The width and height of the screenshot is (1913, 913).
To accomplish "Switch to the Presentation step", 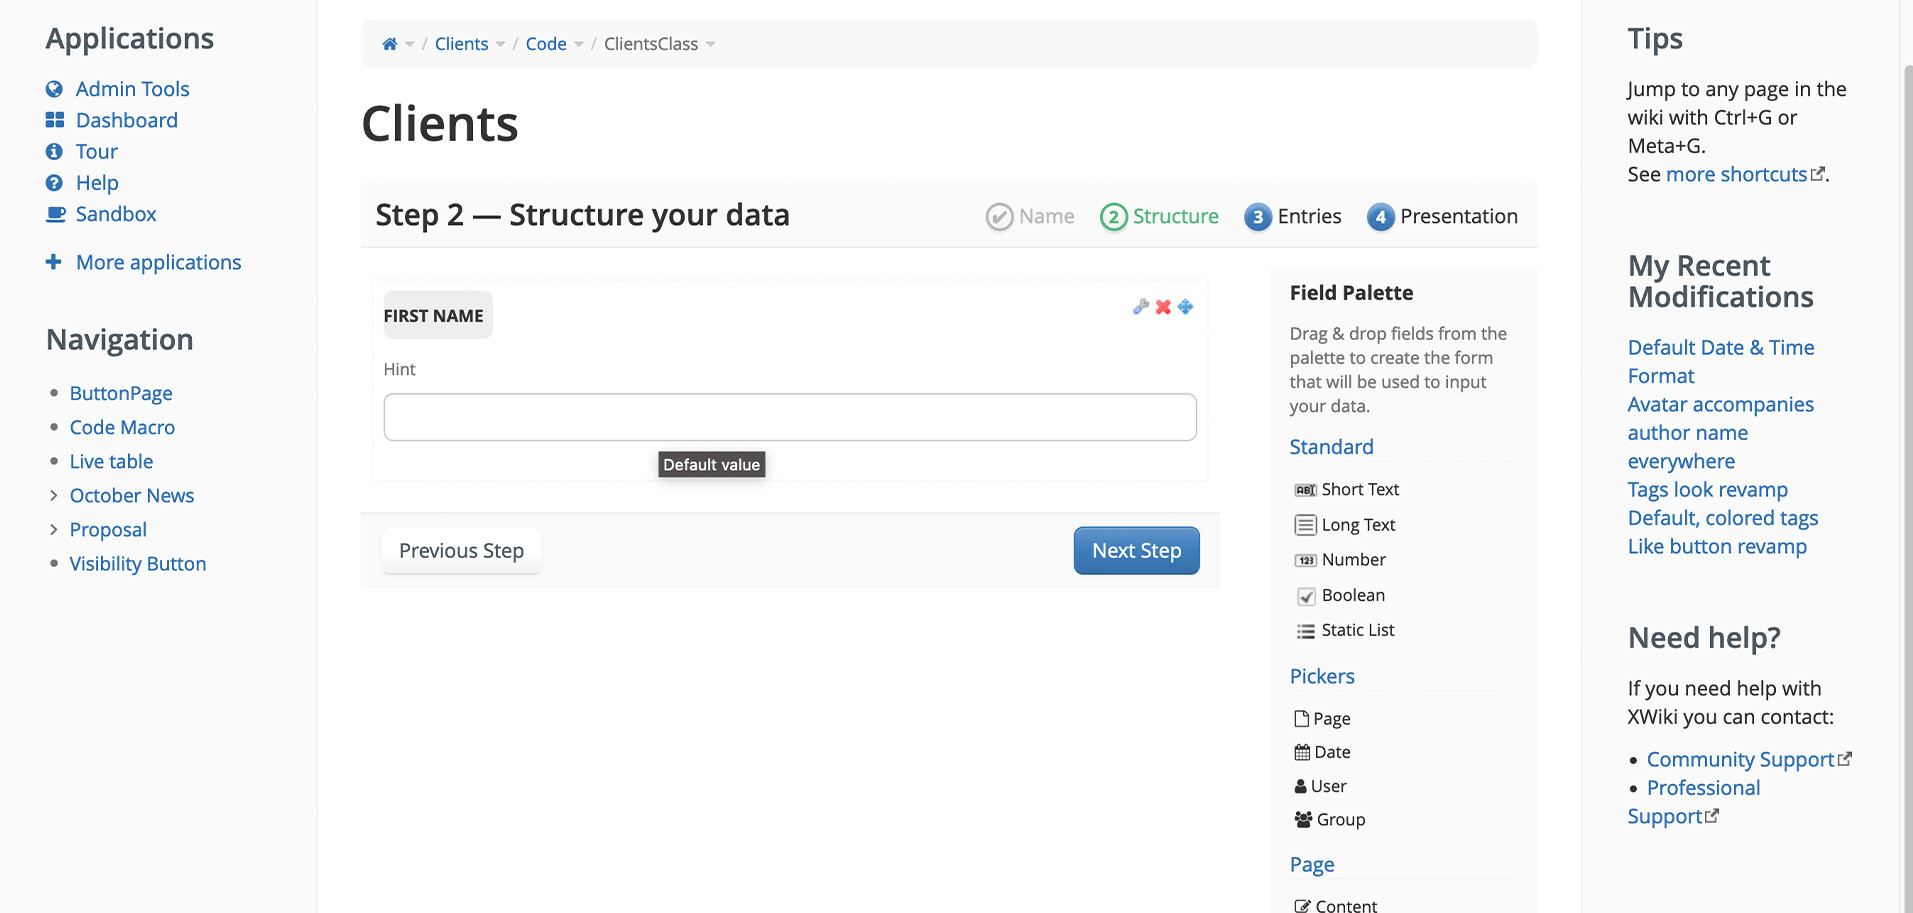I will pos(1442,217).
